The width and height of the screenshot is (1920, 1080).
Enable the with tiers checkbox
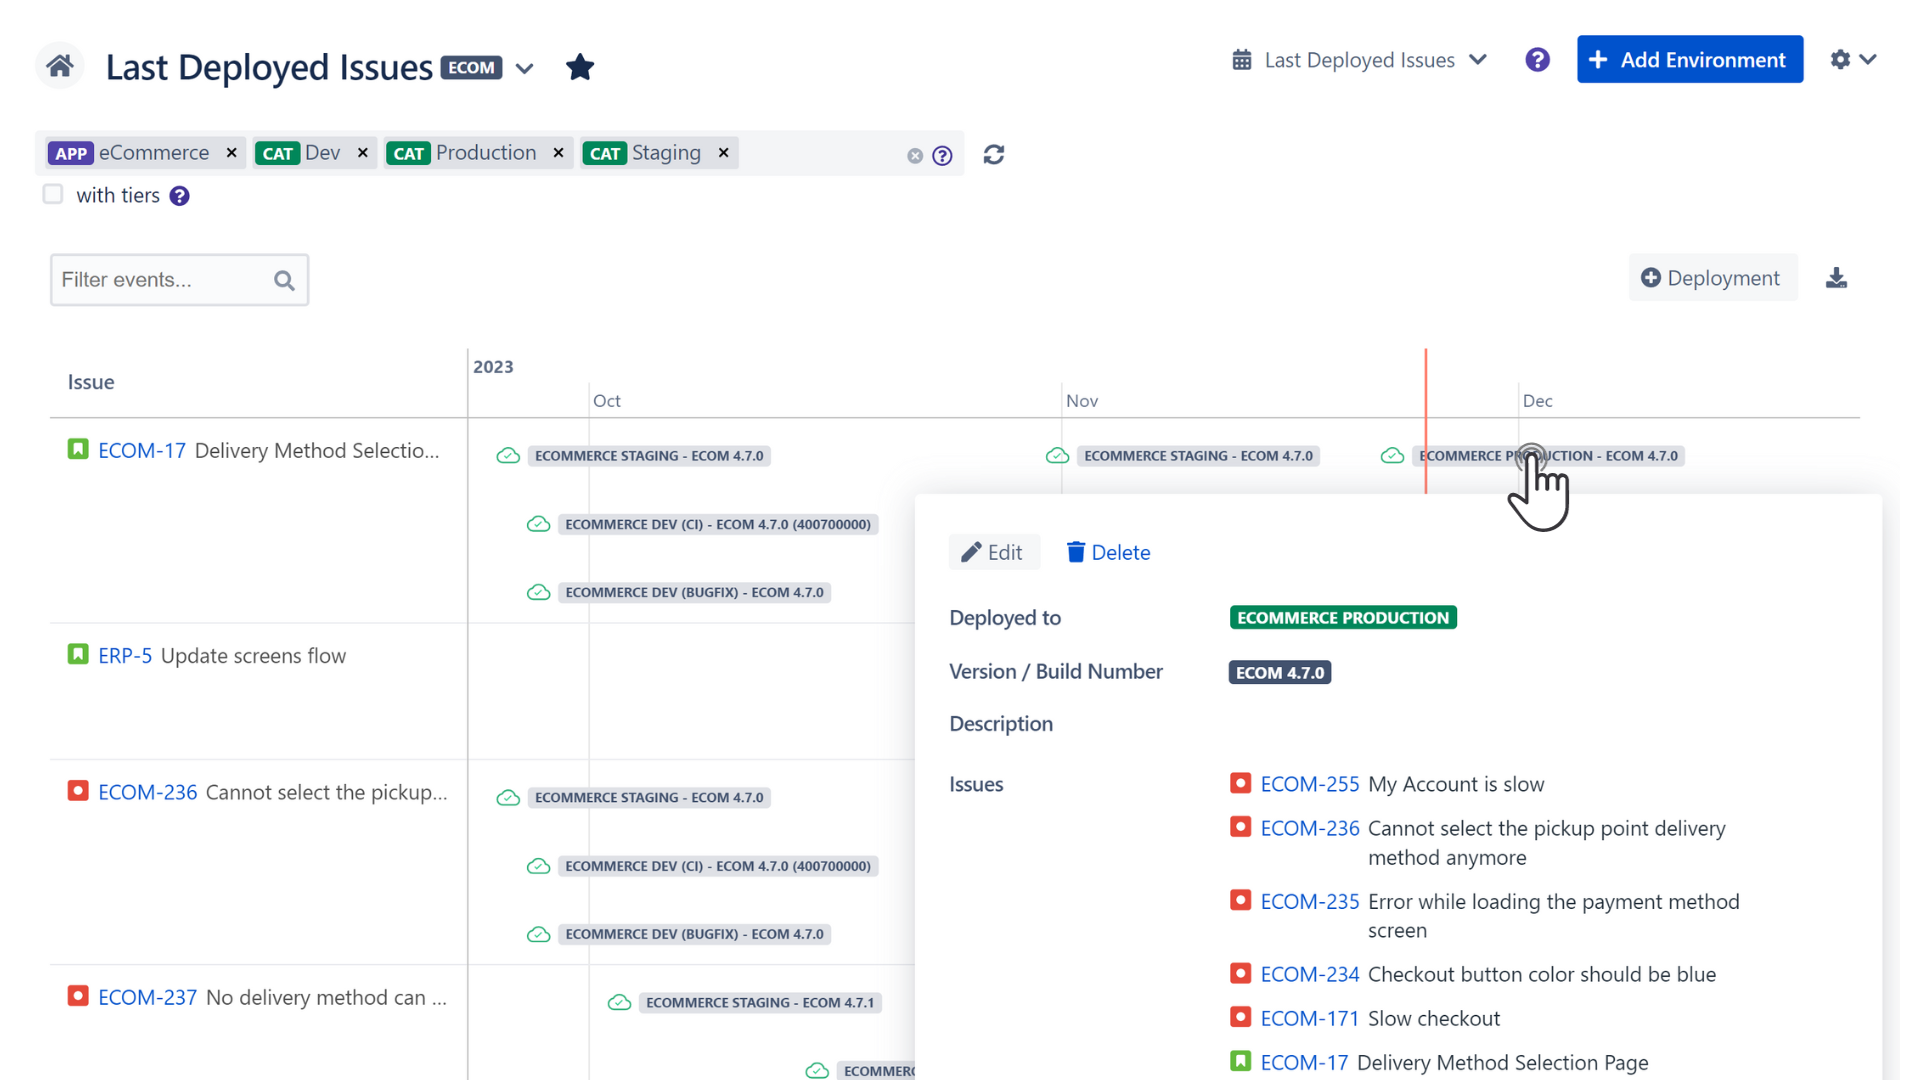(x=53, y=194)
